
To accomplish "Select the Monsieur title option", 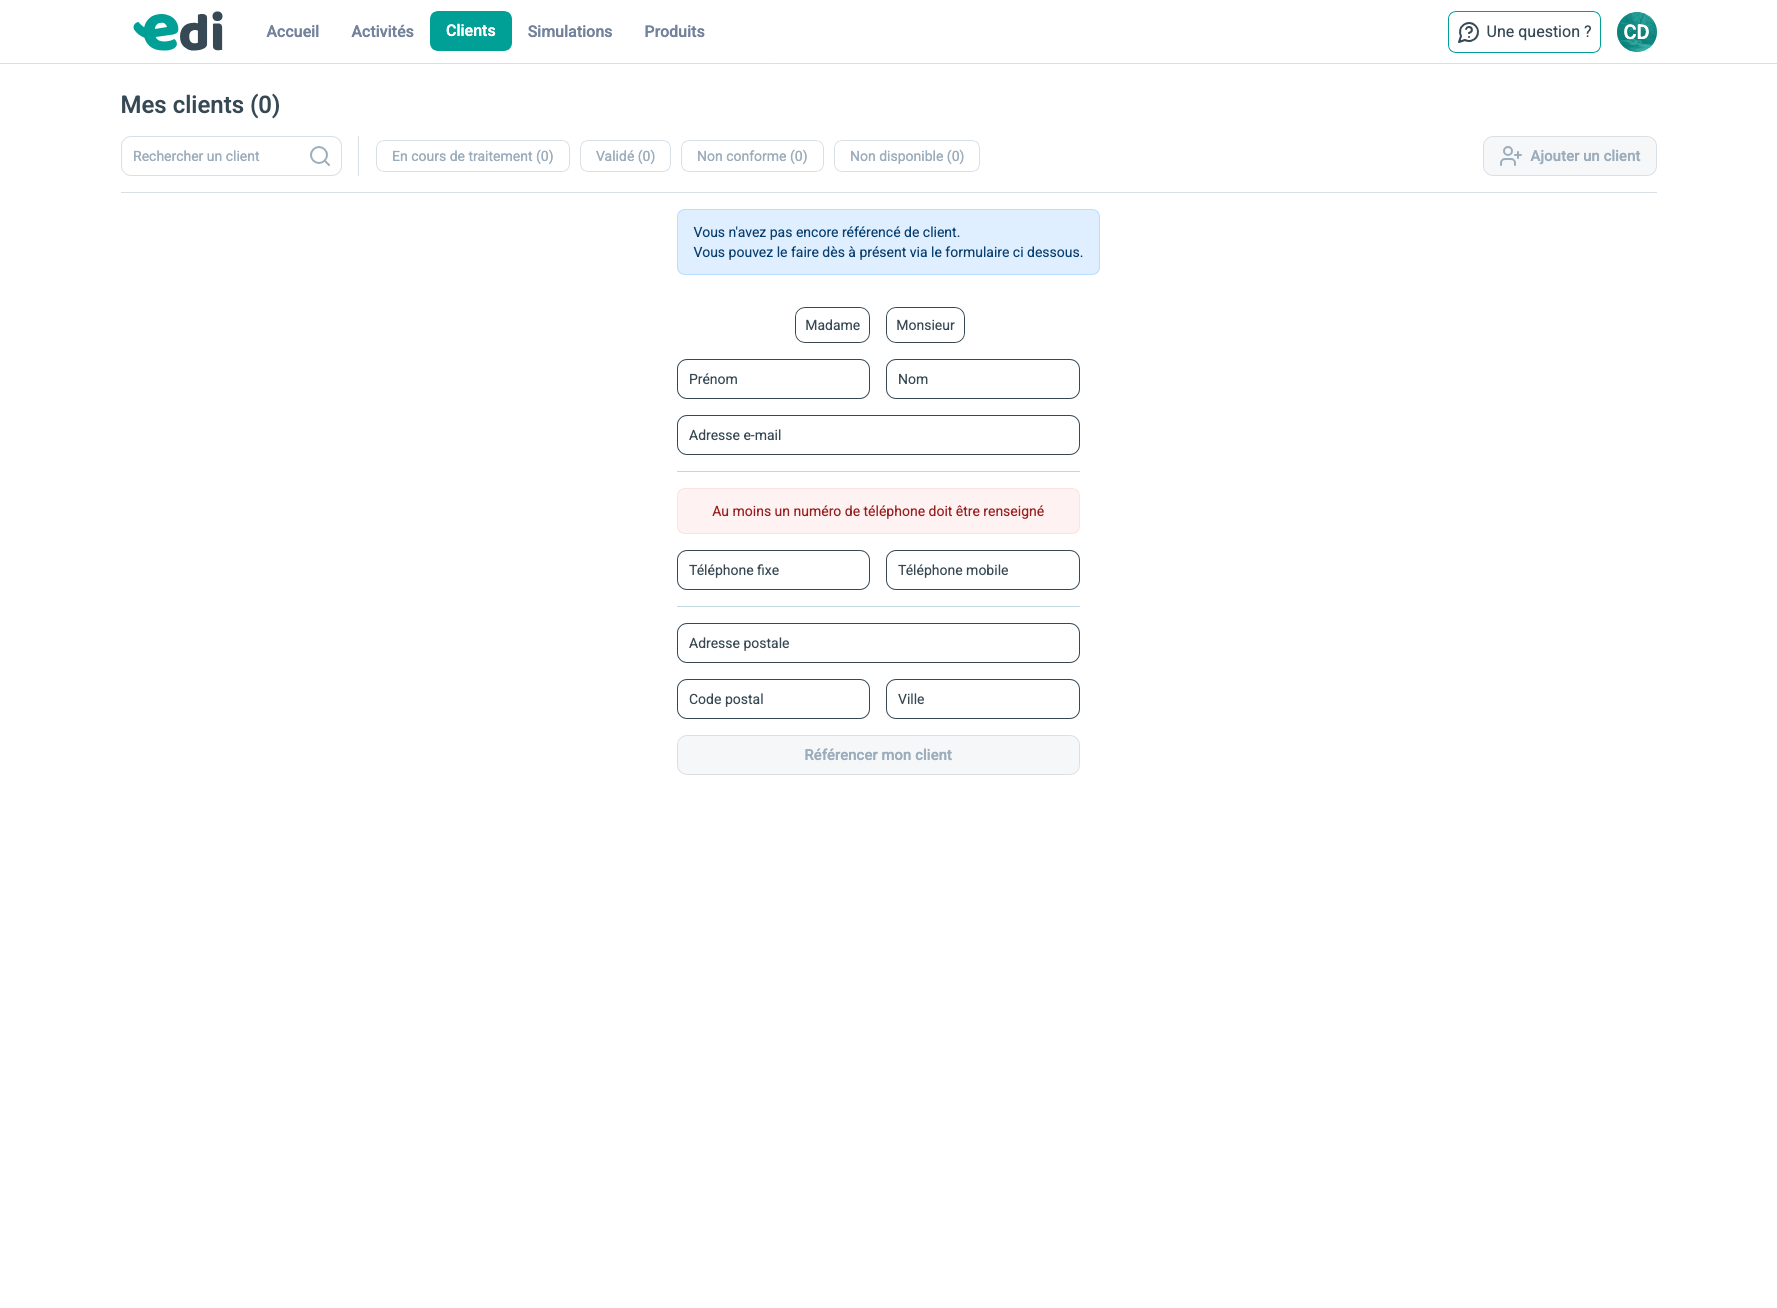I will tap(925, 325).
